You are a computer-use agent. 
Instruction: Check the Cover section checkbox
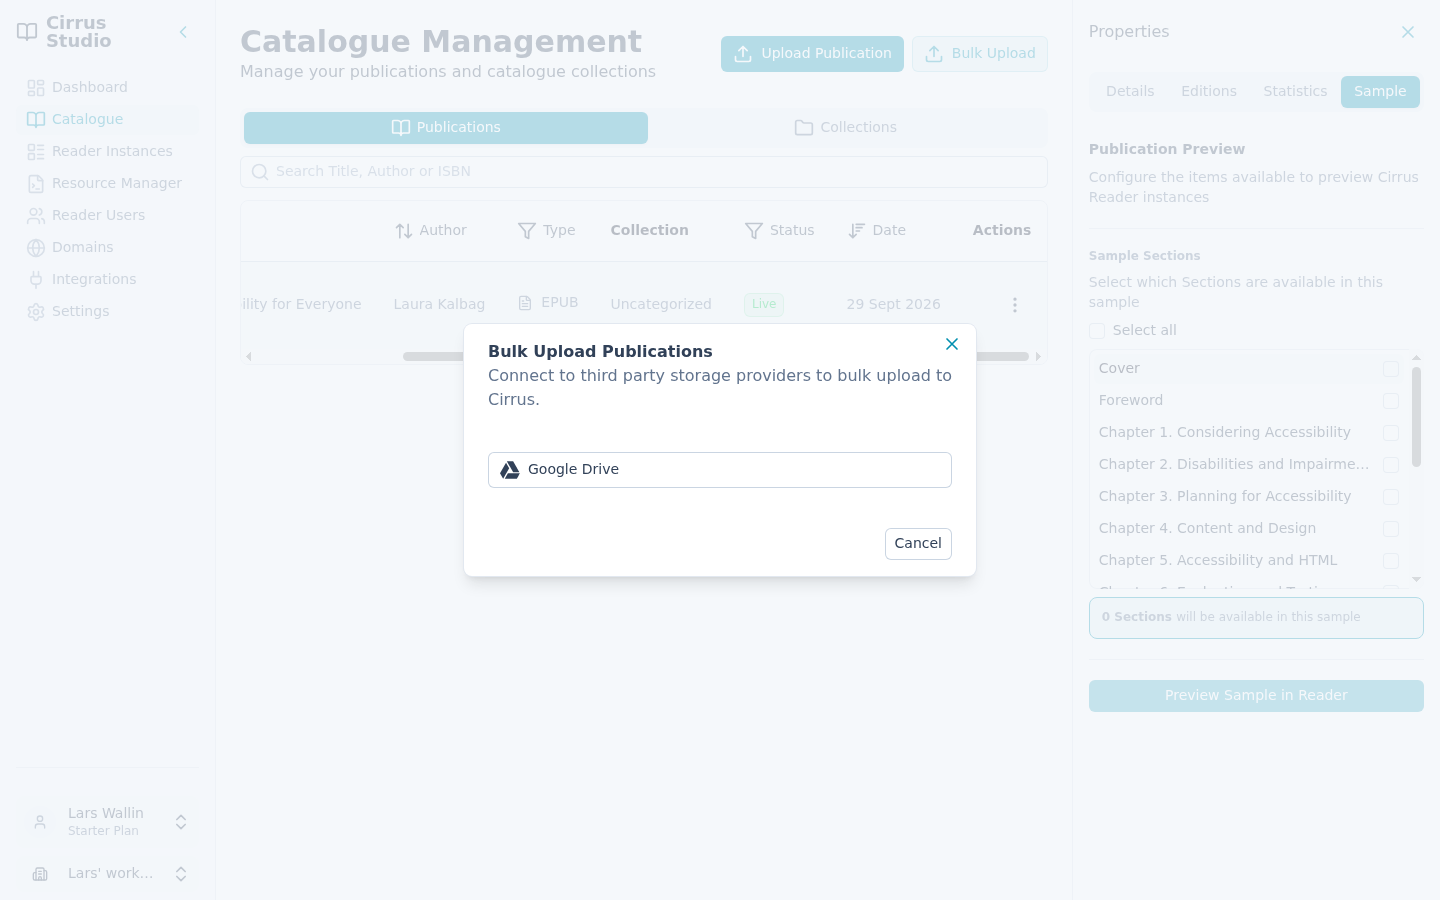[1391, 369]
